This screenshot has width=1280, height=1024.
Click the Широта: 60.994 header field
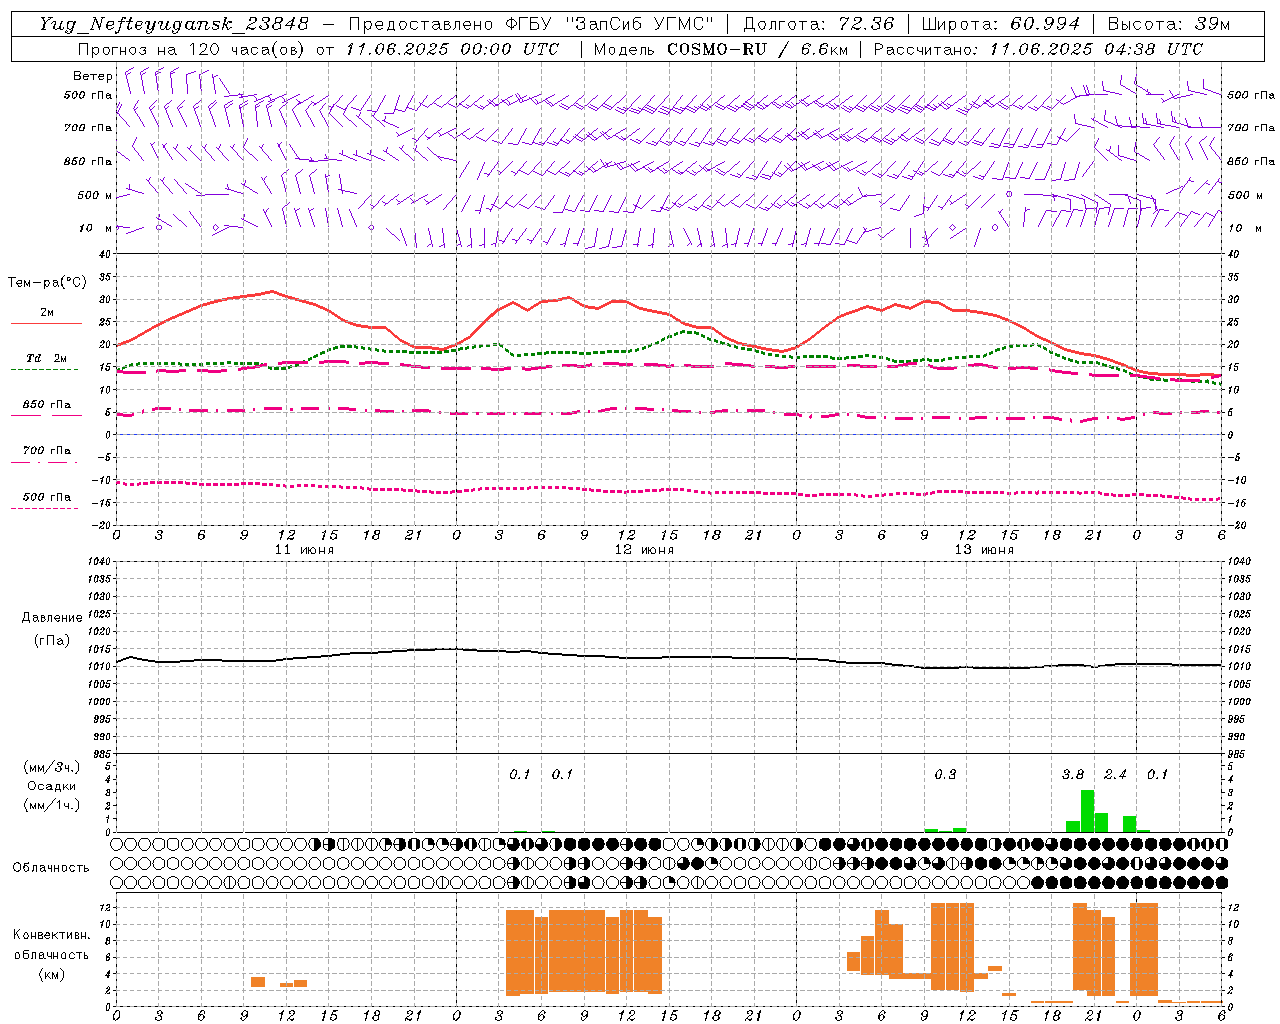1000,24
